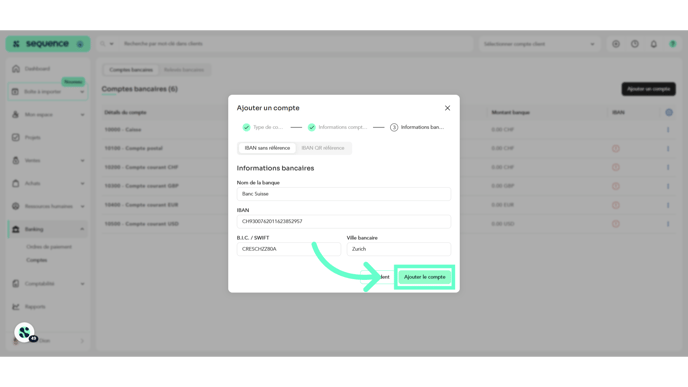Click IBAN warning icon for Compte courant CHF
This screenshot has height=387, width=688.
[x=616, y=168]
